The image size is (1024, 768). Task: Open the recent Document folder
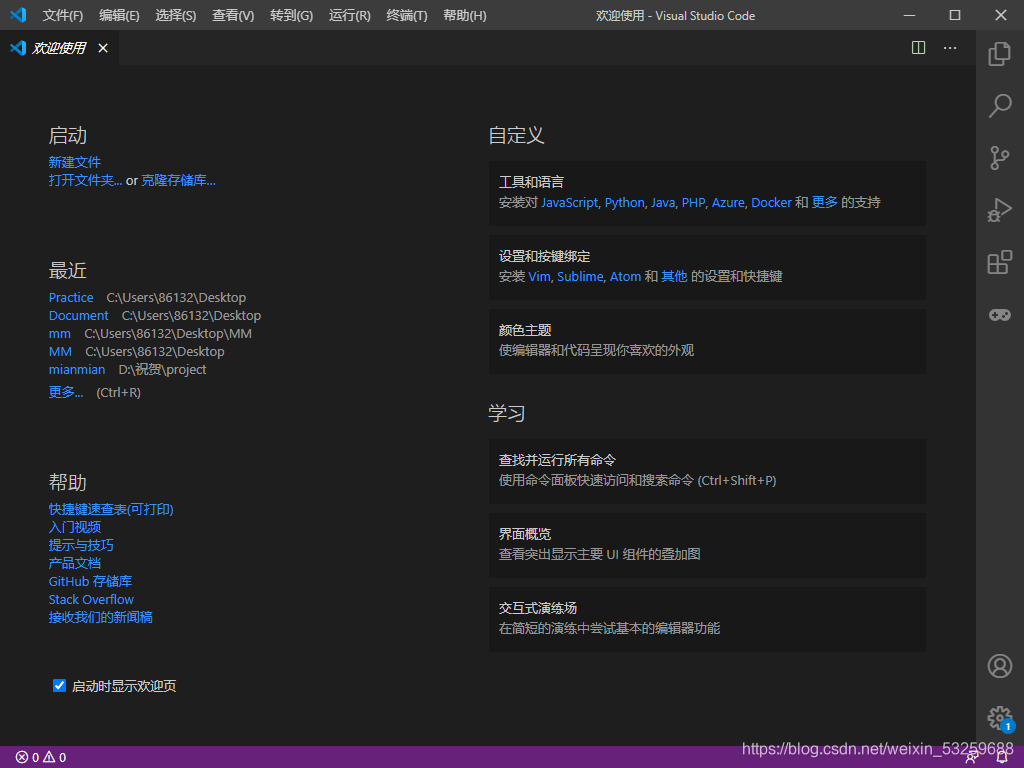[78, 315]
